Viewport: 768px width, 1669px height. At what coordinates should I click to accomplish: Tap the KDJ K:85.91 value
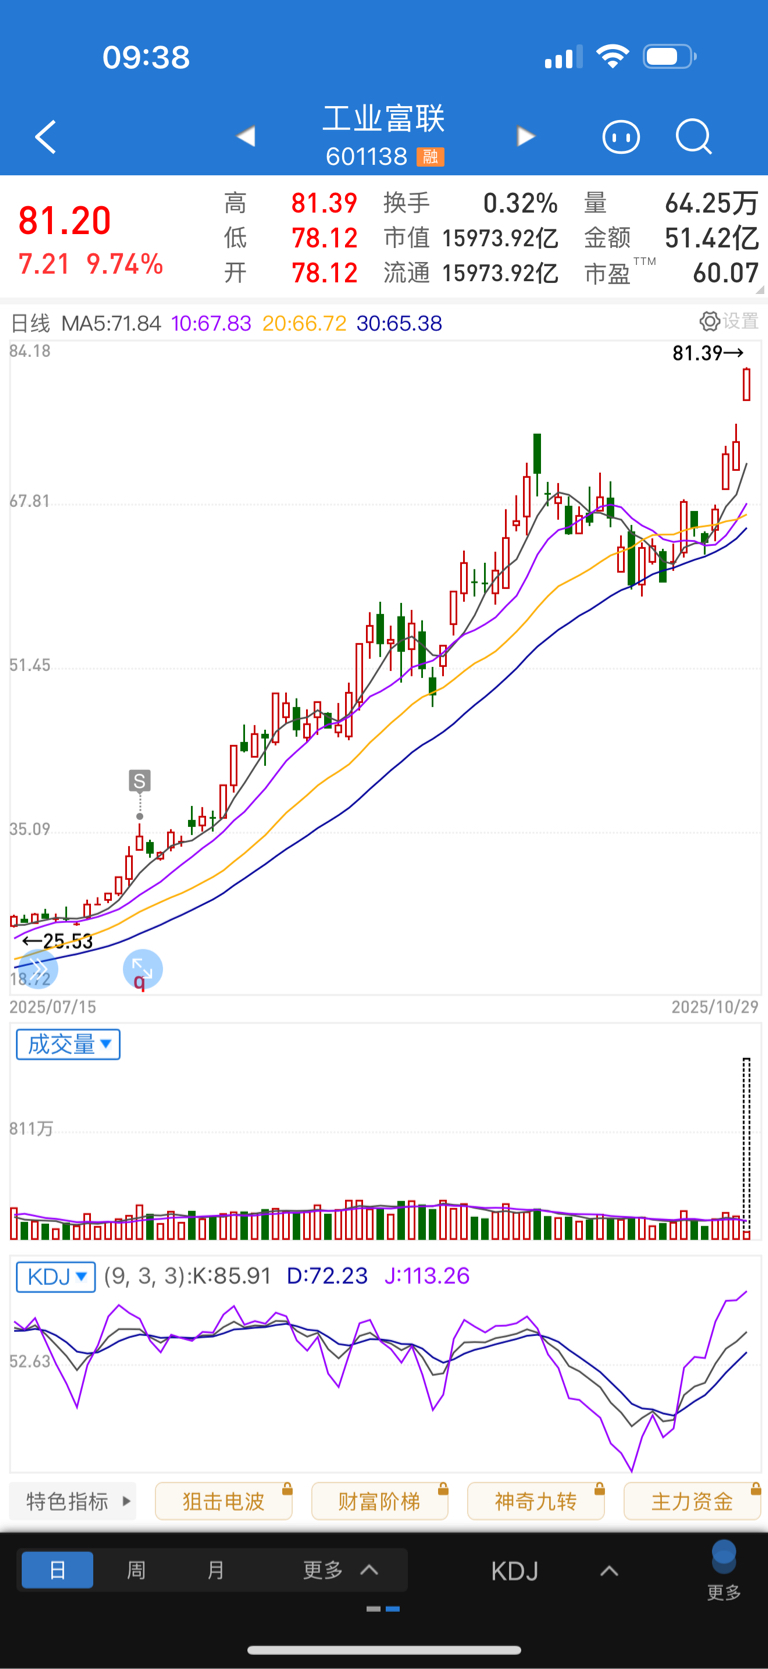(230, 1276)
